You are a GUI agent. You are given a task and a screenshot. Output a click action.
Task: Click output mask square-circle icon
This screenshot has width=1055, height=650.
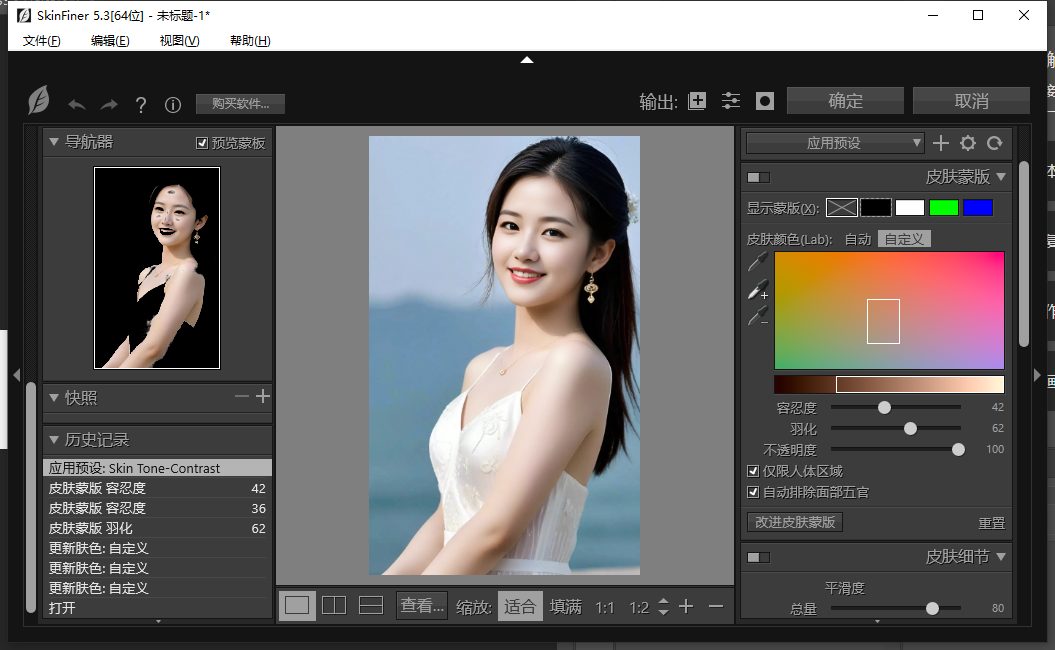tap(765, 101)
